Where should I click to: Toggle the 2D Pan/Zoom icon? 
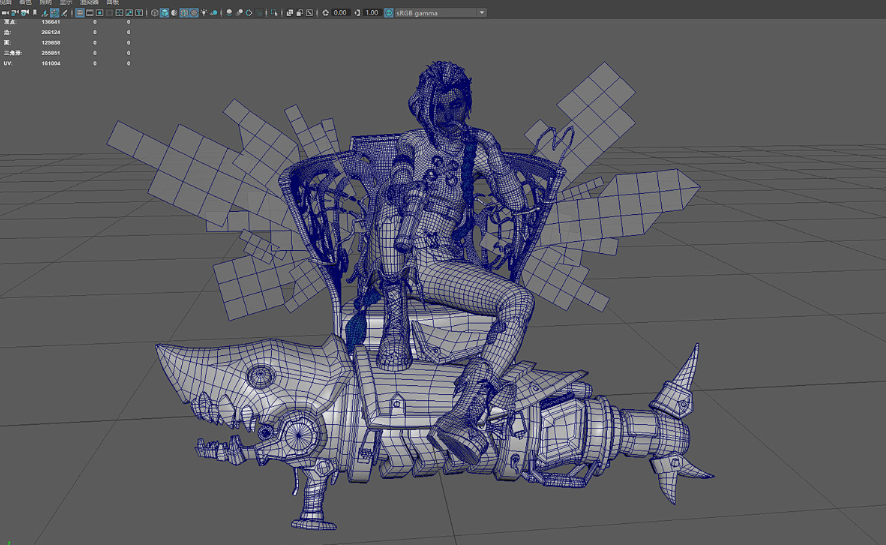54,12
